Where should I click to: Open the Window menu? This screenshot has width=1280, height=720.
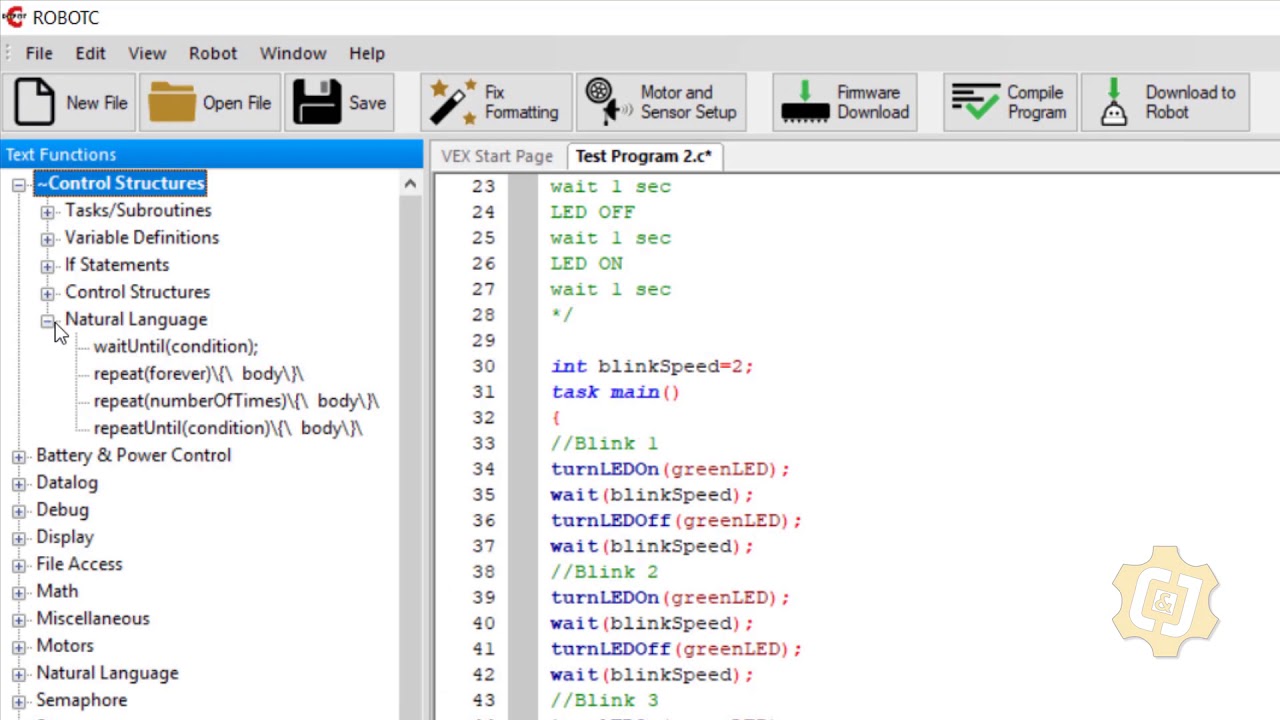pyautogui.click(x=293, y=53)
